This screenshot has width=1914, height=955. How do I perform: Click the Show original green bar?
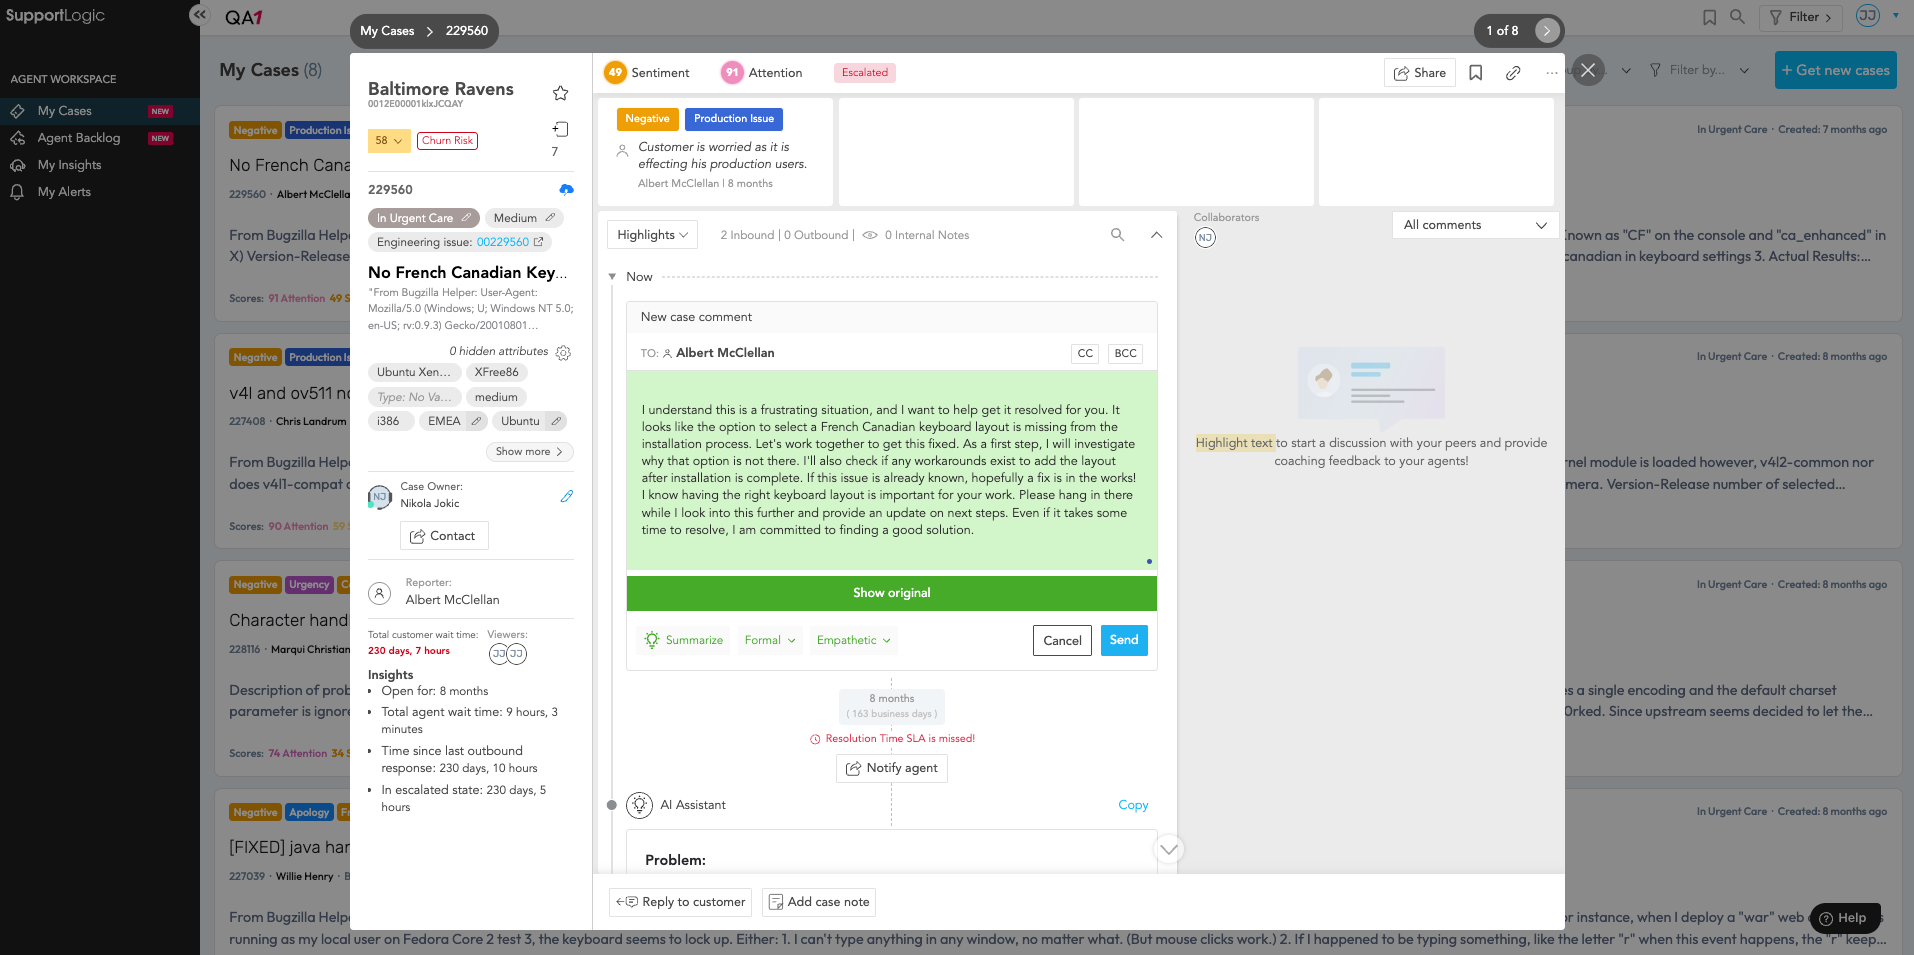891,593
